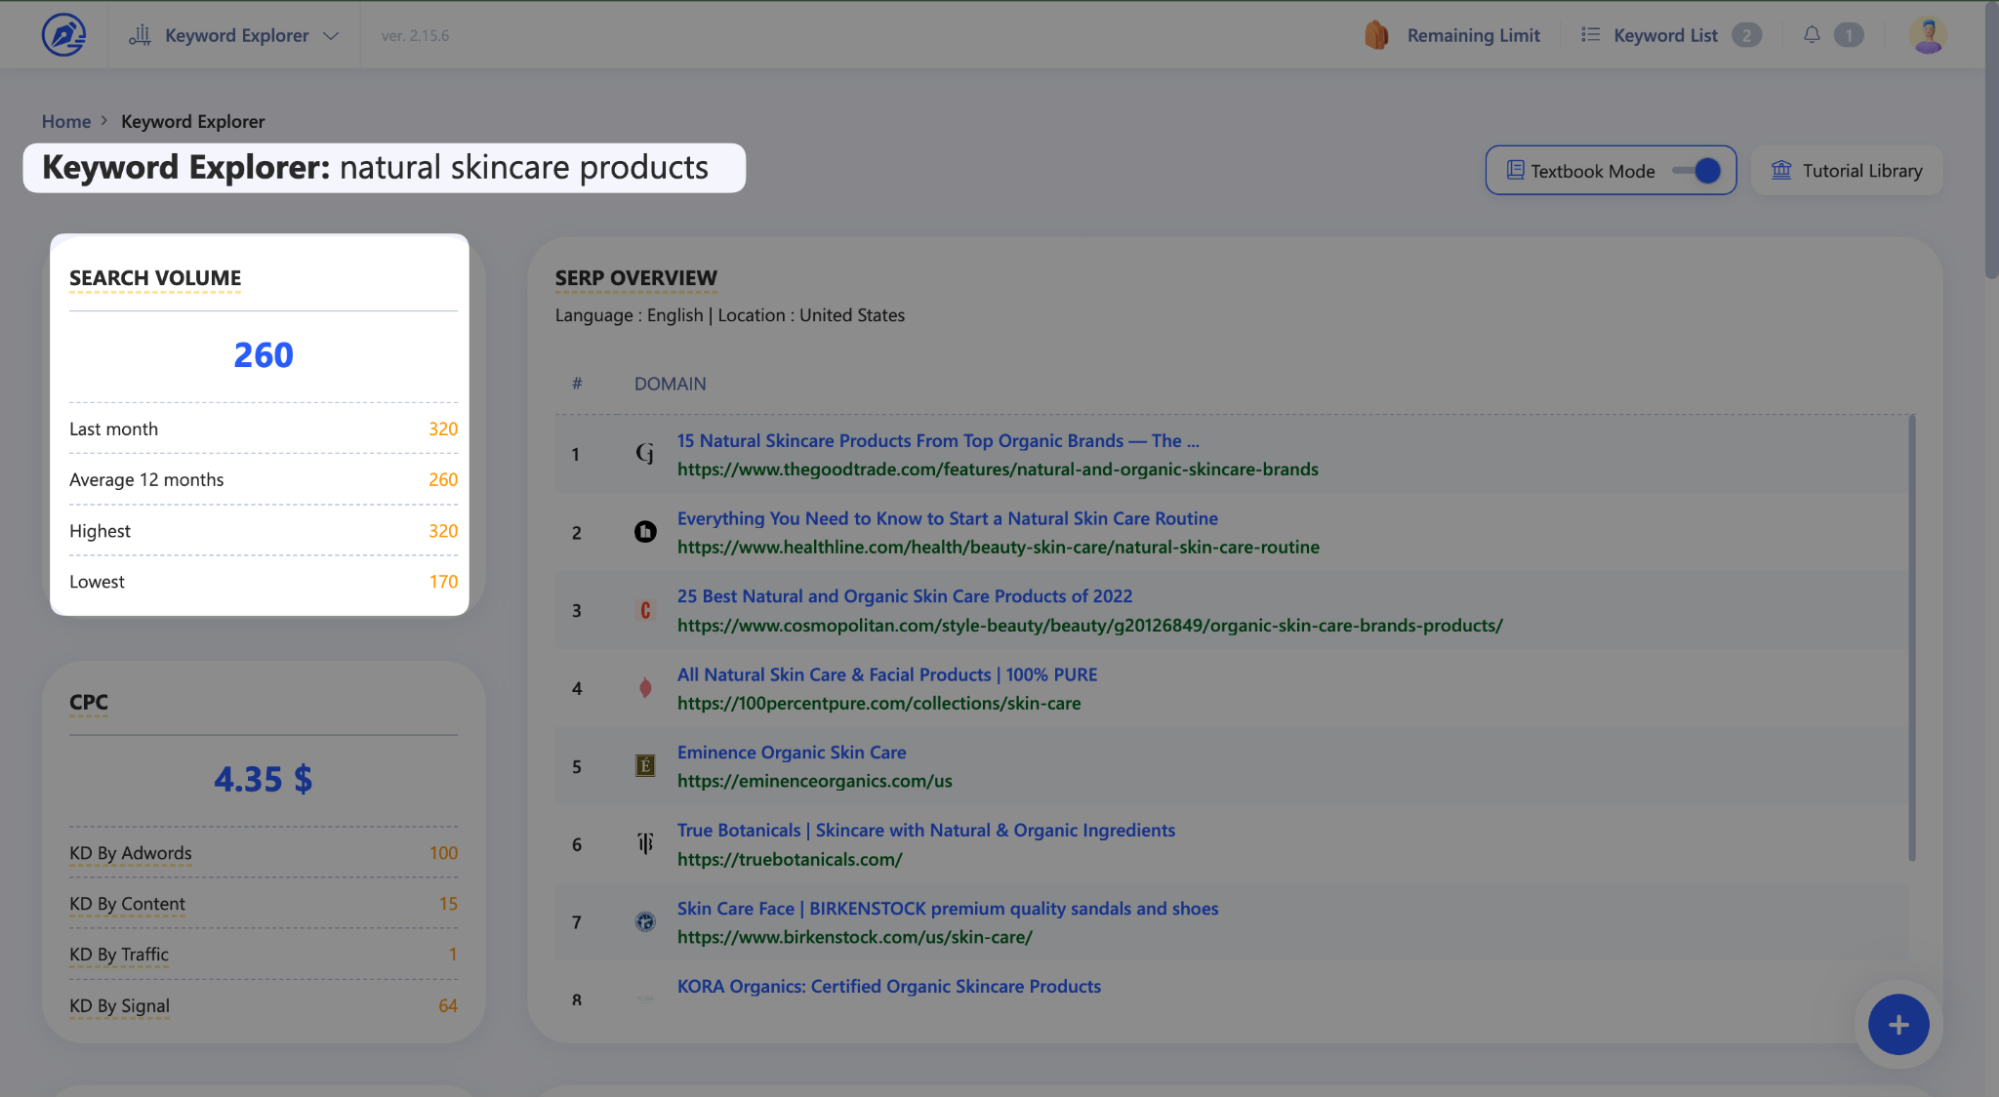Click the blue plus floating button

click(x=1897, y=1025)
